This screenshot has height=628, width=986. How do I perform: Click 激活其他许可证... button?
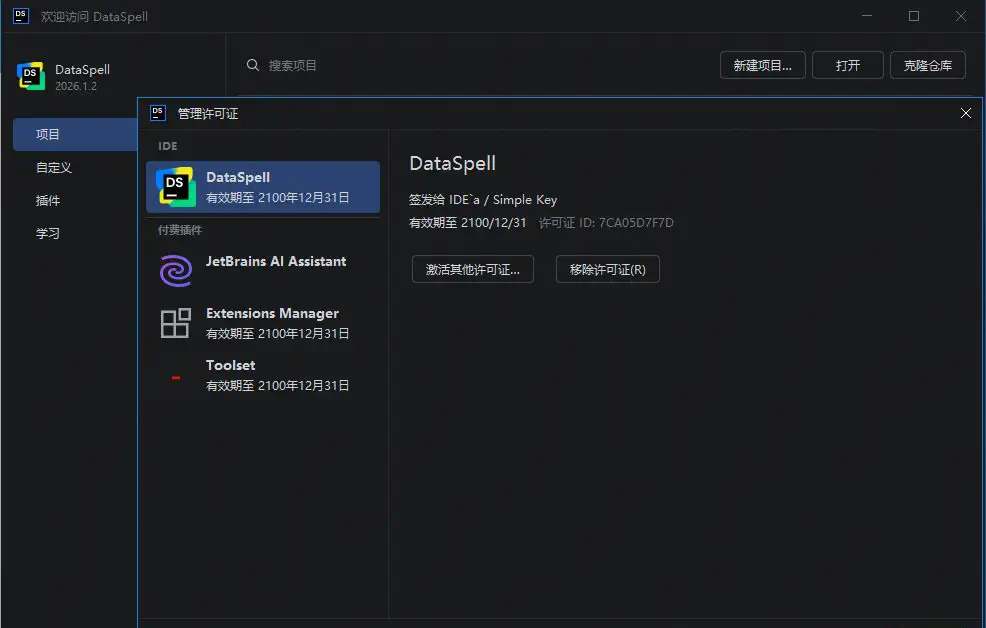tap(473, 270)
